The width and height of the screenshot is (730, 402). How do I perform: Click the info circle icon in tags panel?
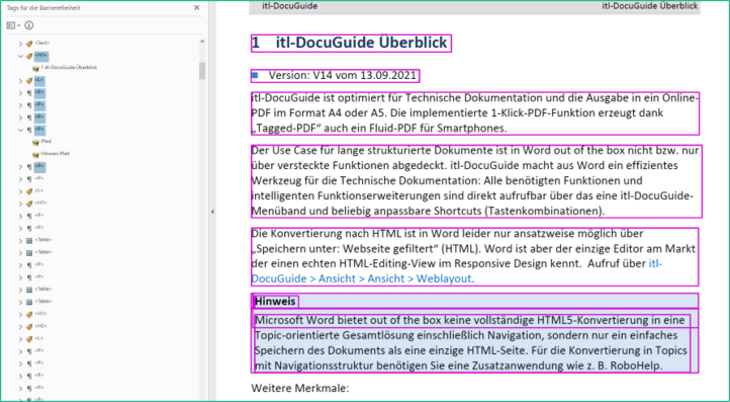tap(29, 25)
